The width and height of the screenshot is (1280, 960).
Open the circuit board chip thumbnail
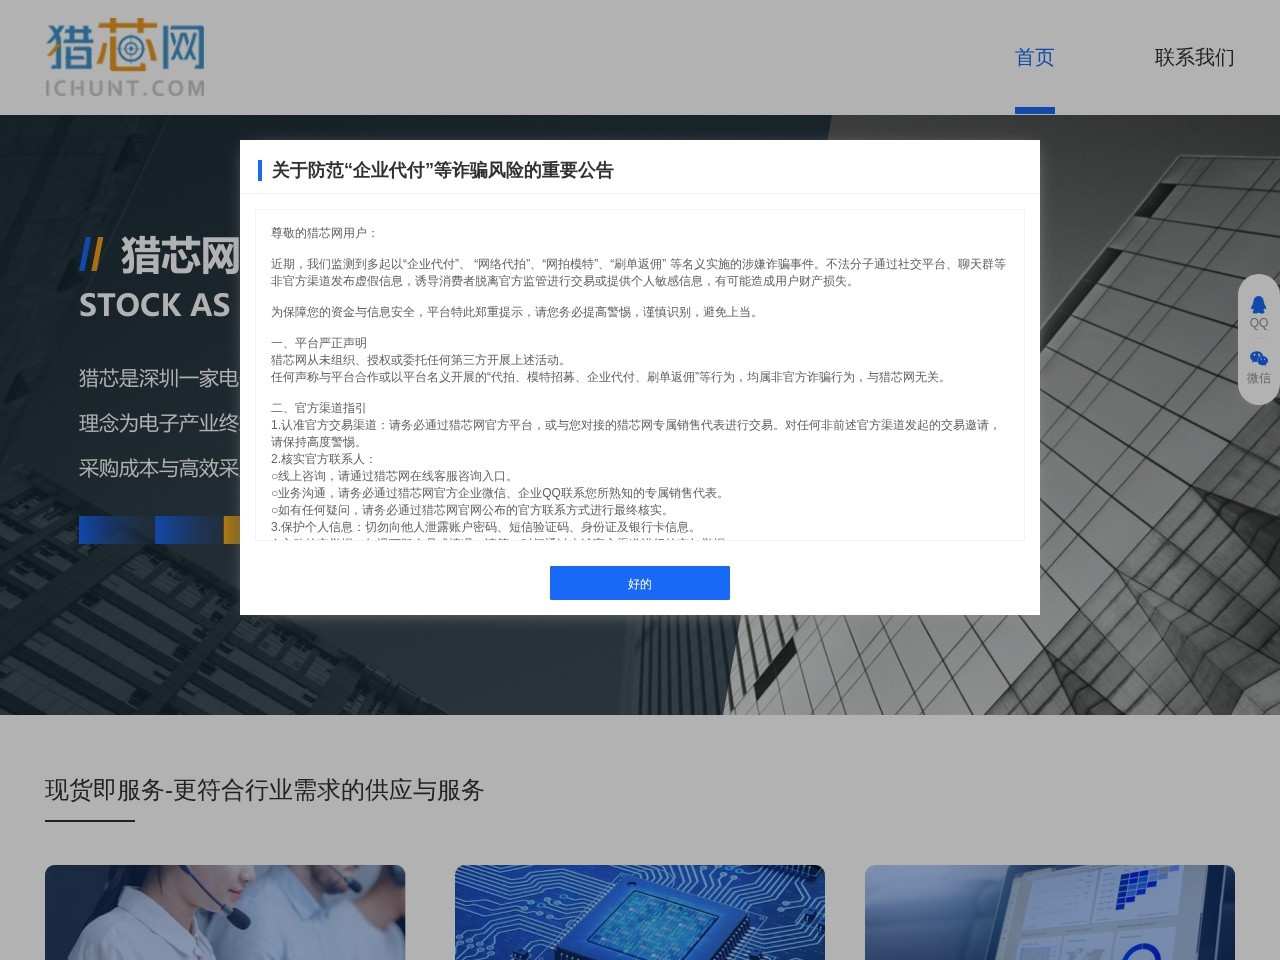click(639, 912)
